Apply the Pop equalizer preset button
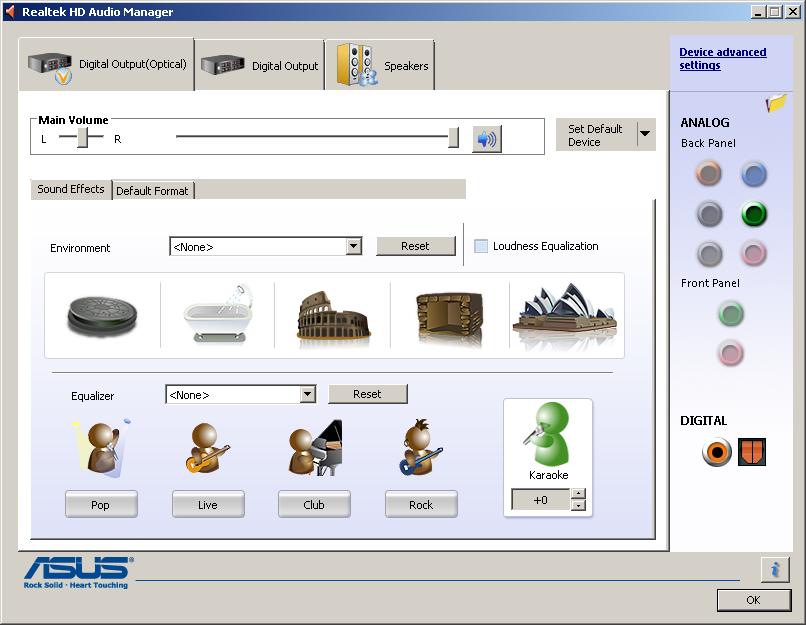 [101, 504]
